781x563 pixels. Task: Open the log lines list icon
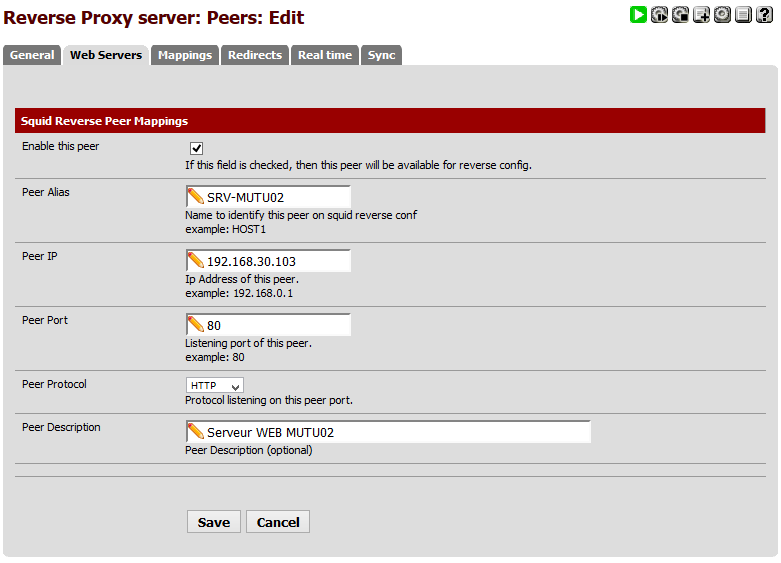[x=743, y=14]
